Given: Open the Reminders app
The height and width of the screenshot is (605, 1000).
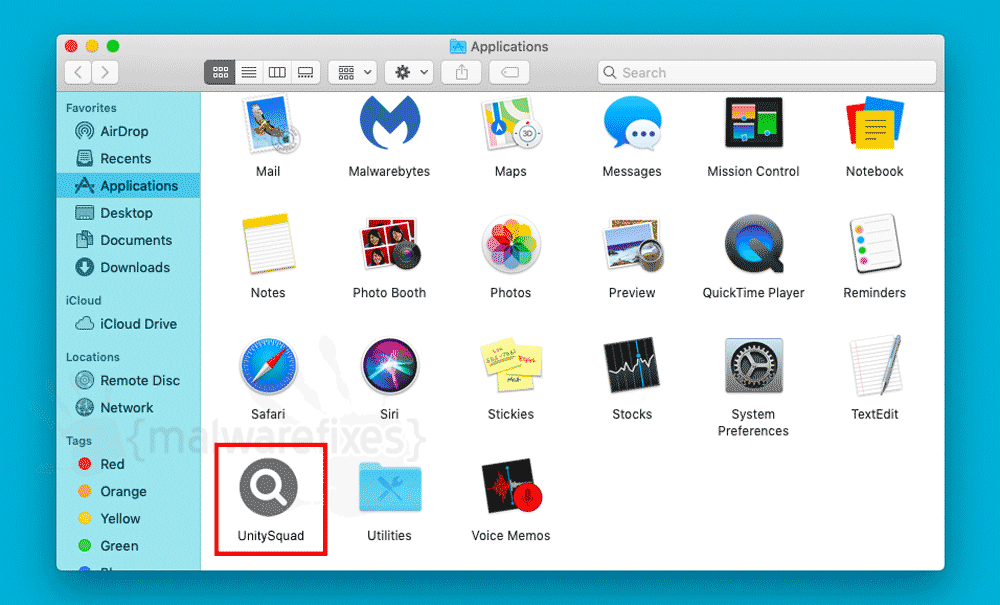Looking at the screenshot, I should [x=874, y=244].
